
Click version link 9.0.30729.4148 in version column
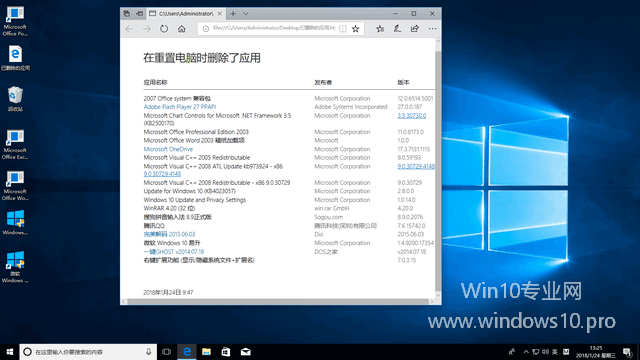416,166
